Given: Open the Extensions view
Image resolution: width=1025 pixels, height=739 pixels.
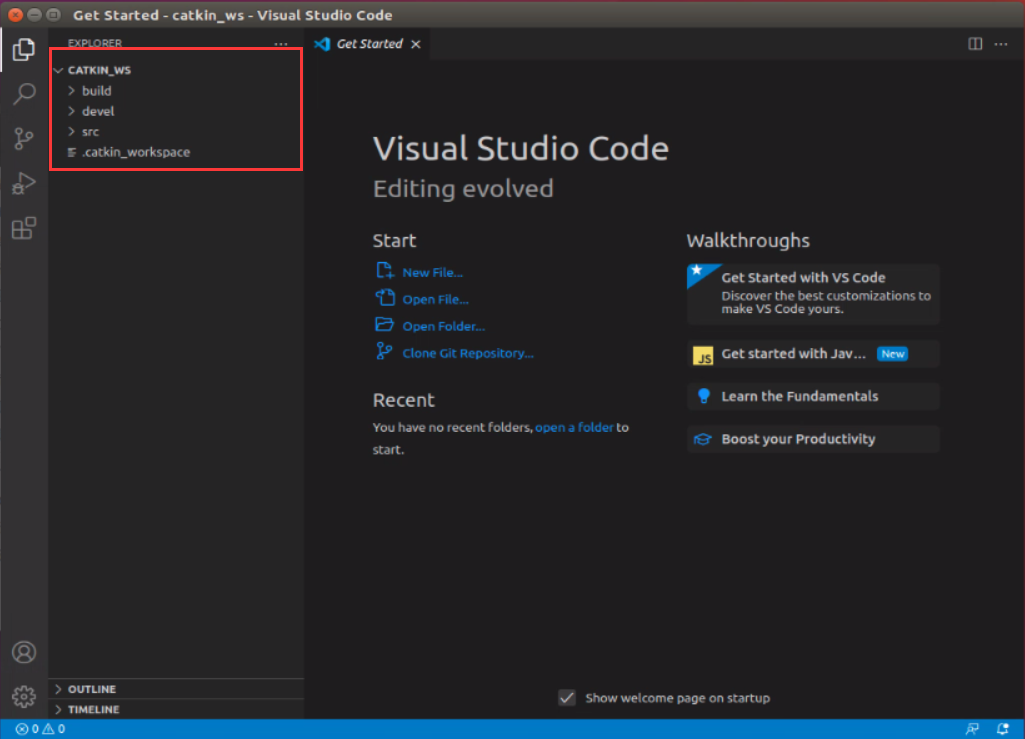Looking at the screenshot, I should pos(24,229).
